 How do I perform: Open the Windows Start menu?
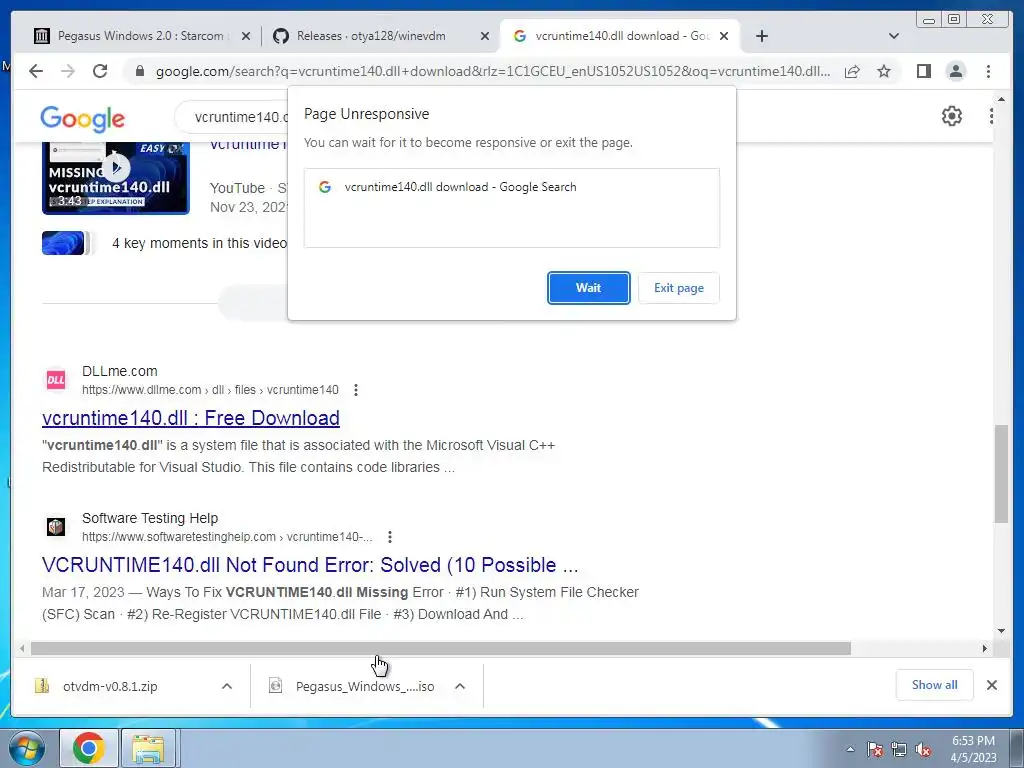pyautogui.click(x=27, y=748)
